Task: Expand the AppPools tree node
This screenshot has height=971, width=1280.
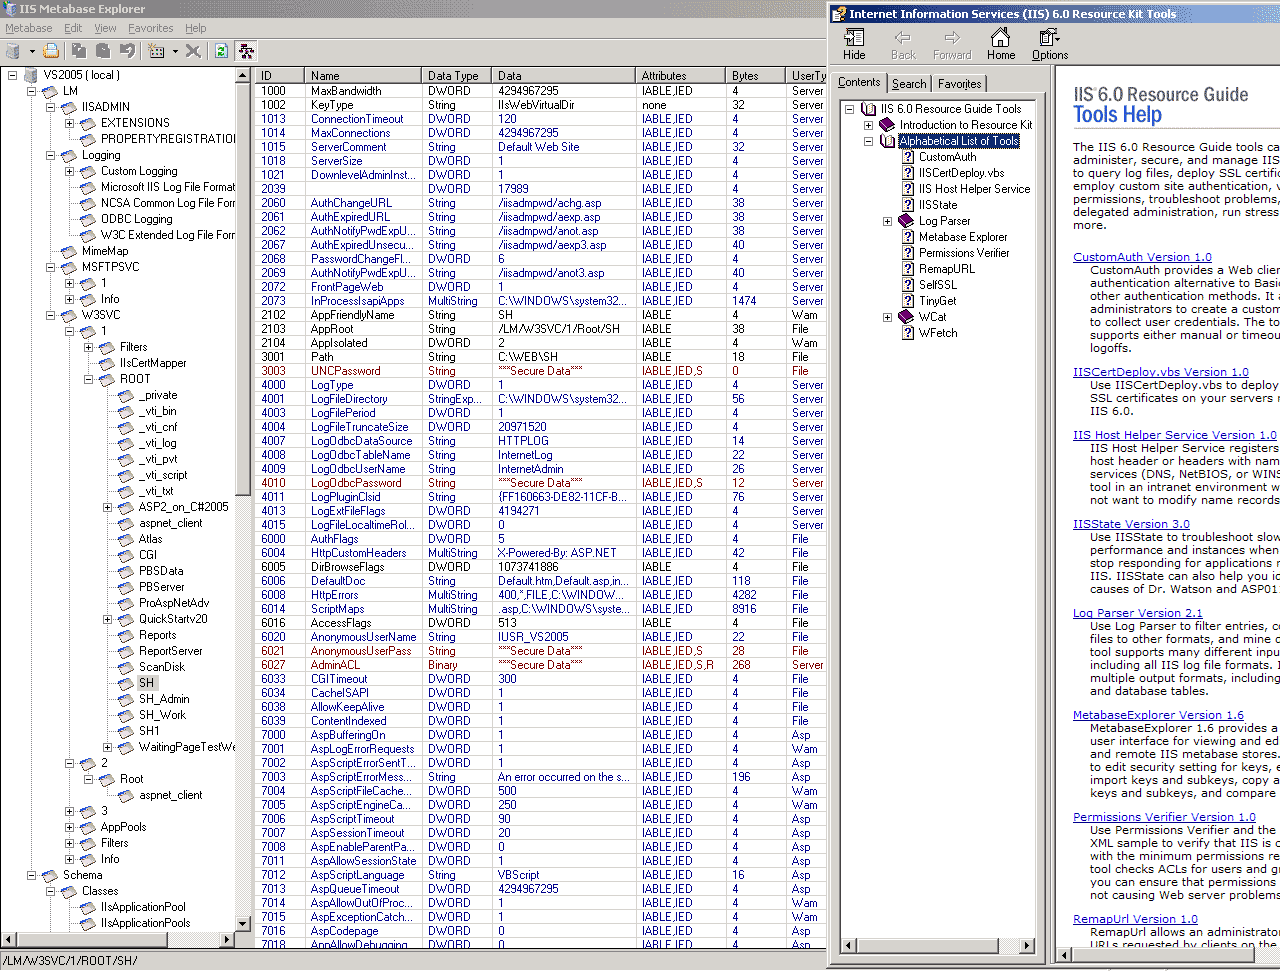Action: 69,827
